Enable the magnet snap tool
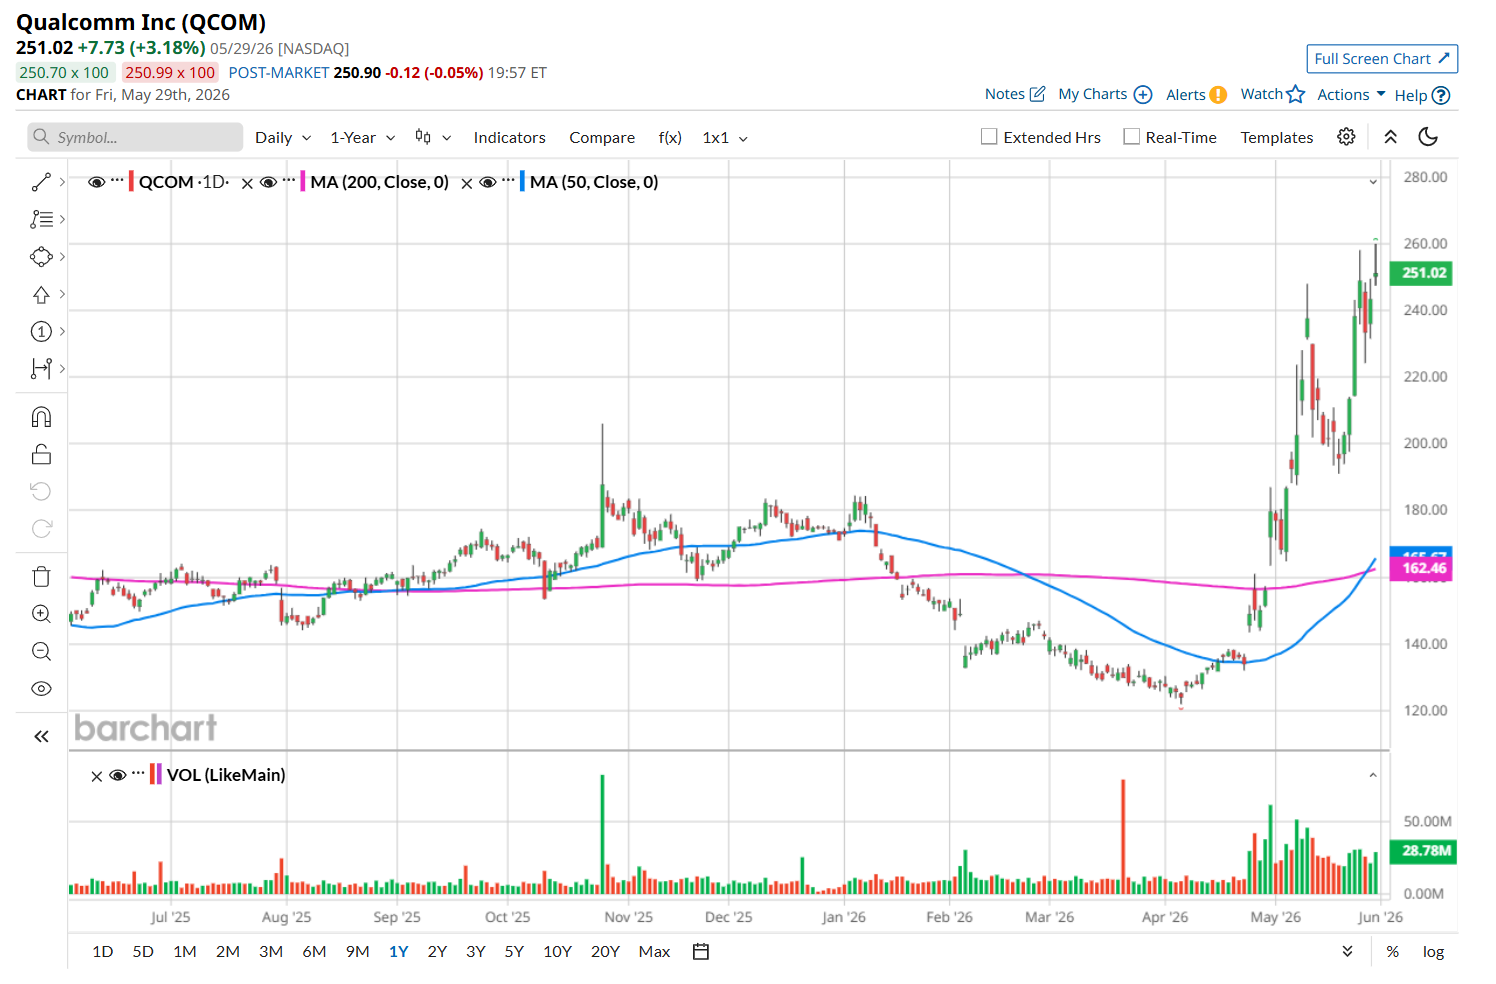 (x=41, y=417)
